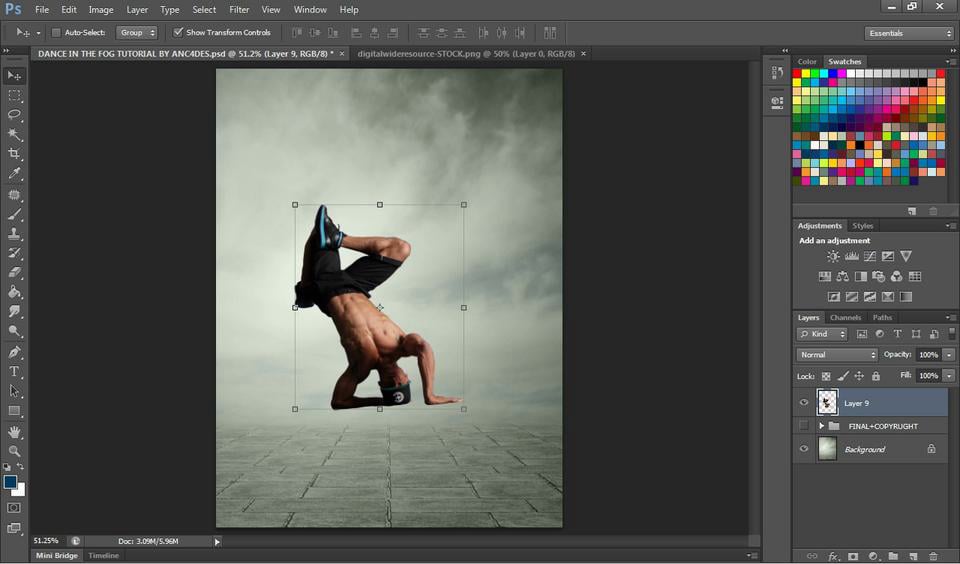Select the Clone Stamp tool
Image resolution: width=960 pixels, height=564 pixels.
click(14, 233)
